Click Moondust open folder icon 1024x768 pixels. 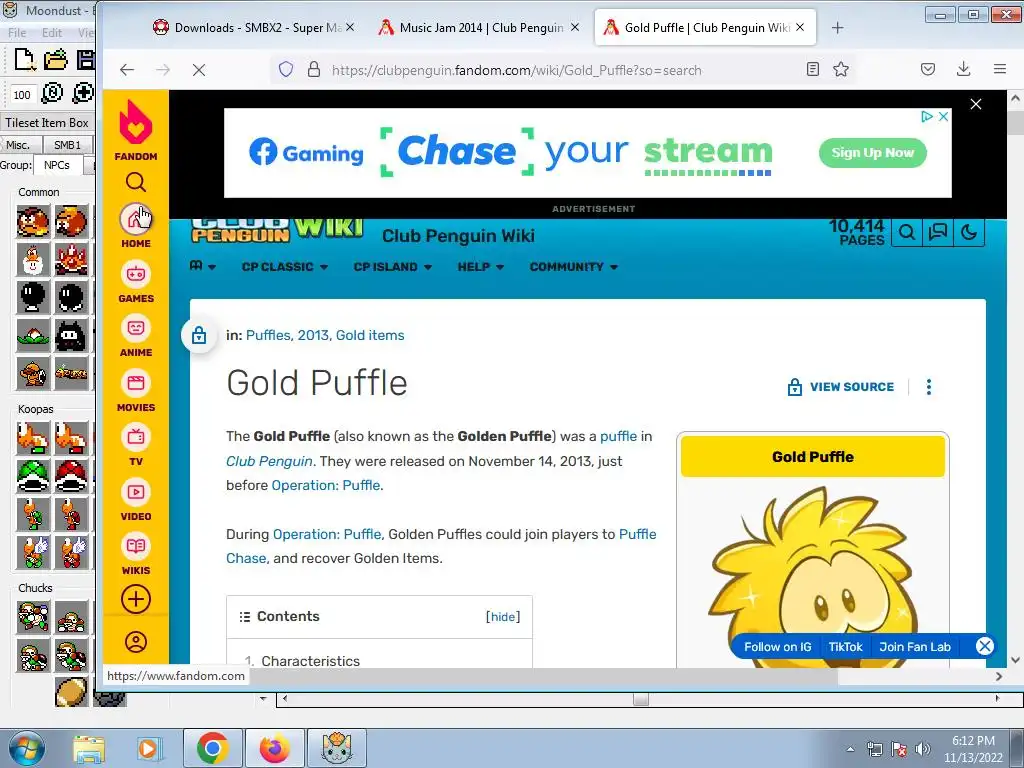tap(56, 59)
